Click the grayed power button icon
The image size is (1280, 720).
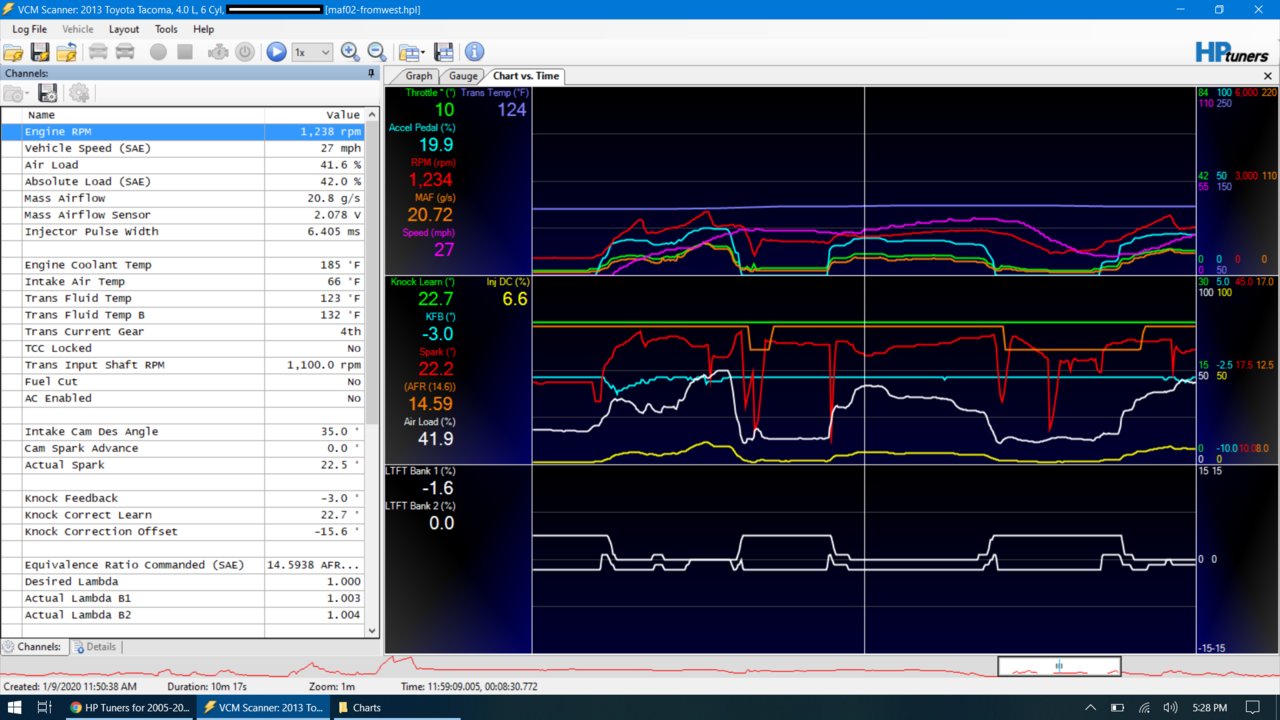pos(245,52)
